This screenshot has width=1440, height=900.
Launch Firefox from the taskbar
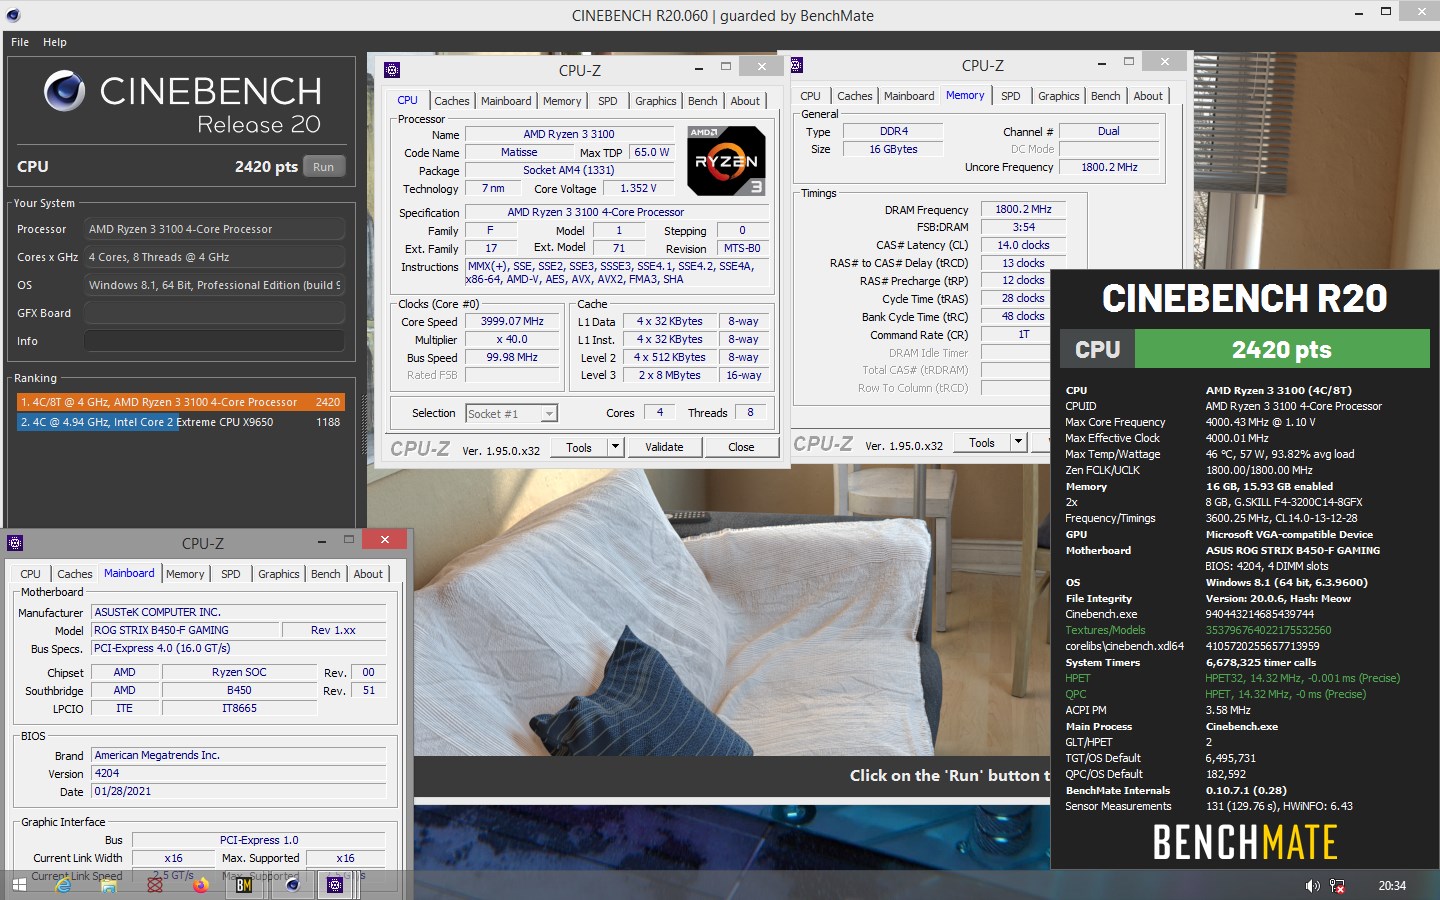tap(200, 885)
